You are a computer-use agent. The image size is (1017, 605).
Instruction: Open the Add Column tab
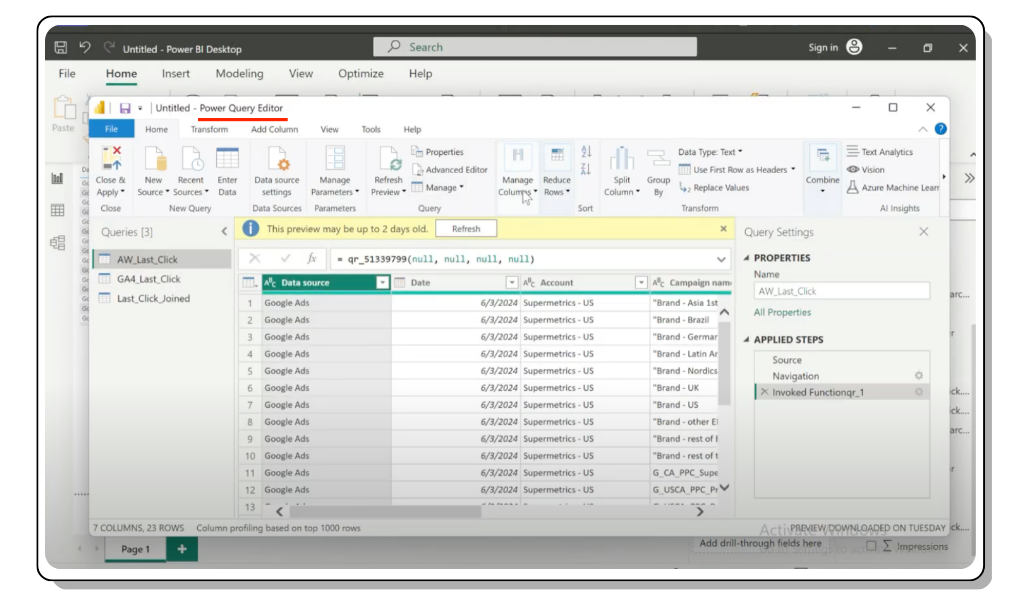(x=274, y=129)
